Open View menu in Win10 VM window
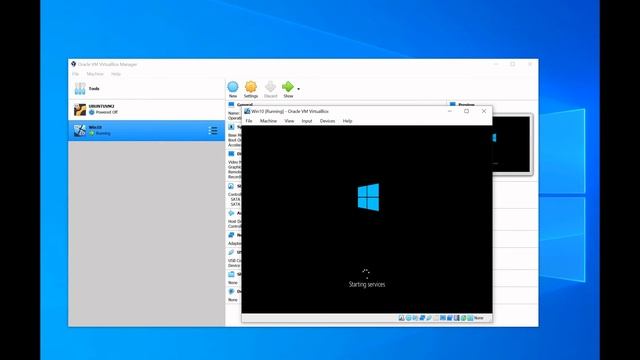The image size is (640, 360). coord(289,121)
